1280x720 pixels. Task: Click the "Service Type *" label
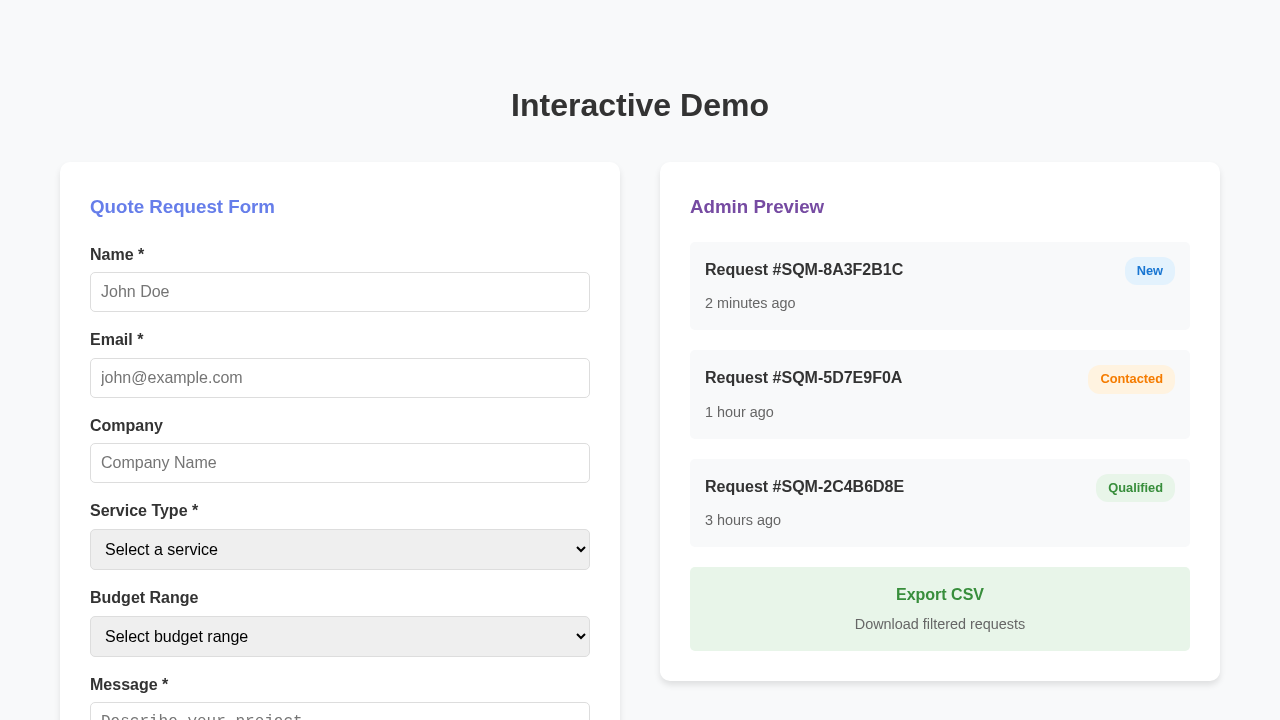(x=144, y=511)
